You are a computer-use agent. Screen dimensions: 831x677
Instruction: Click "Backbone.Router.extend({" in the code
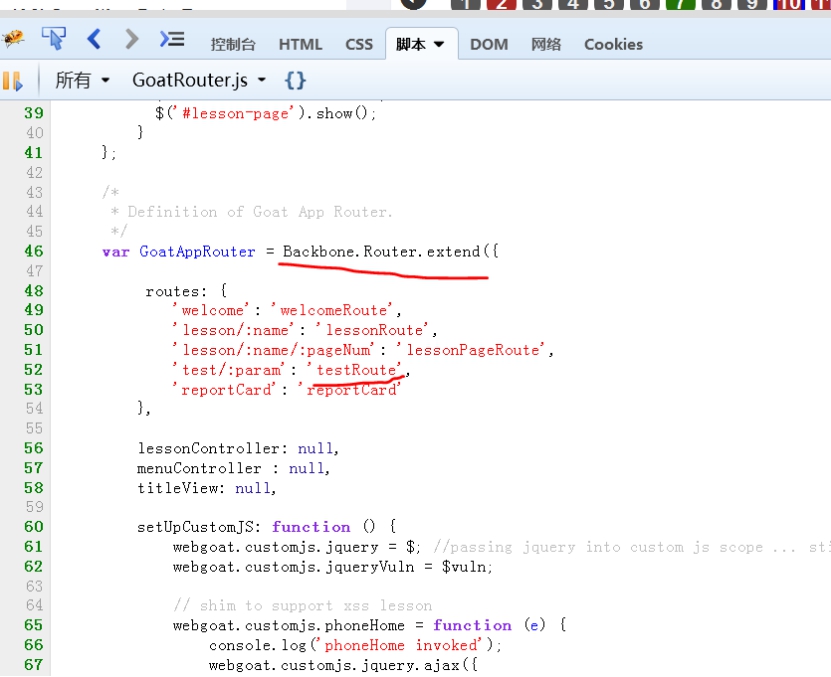(x=391, y=251)
